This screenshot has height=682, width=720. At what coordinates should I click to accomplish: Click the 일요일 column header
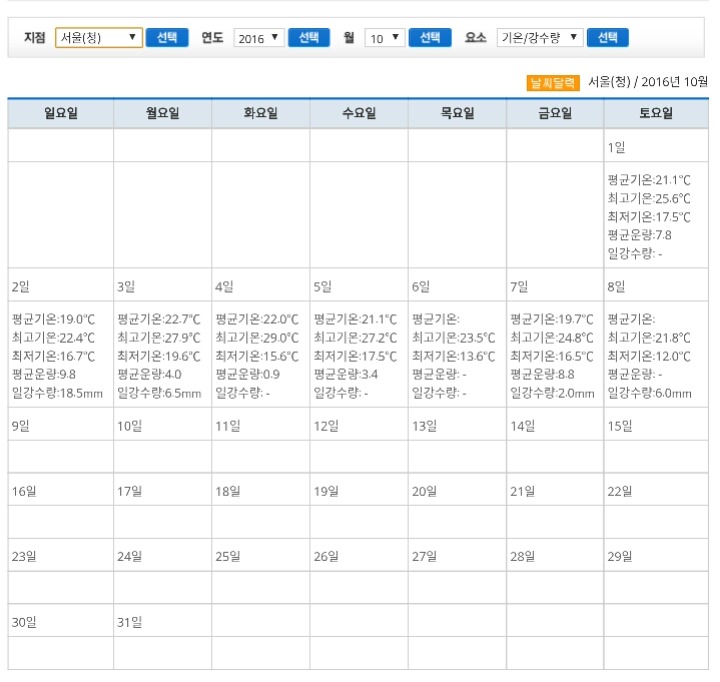coord(61,113)
